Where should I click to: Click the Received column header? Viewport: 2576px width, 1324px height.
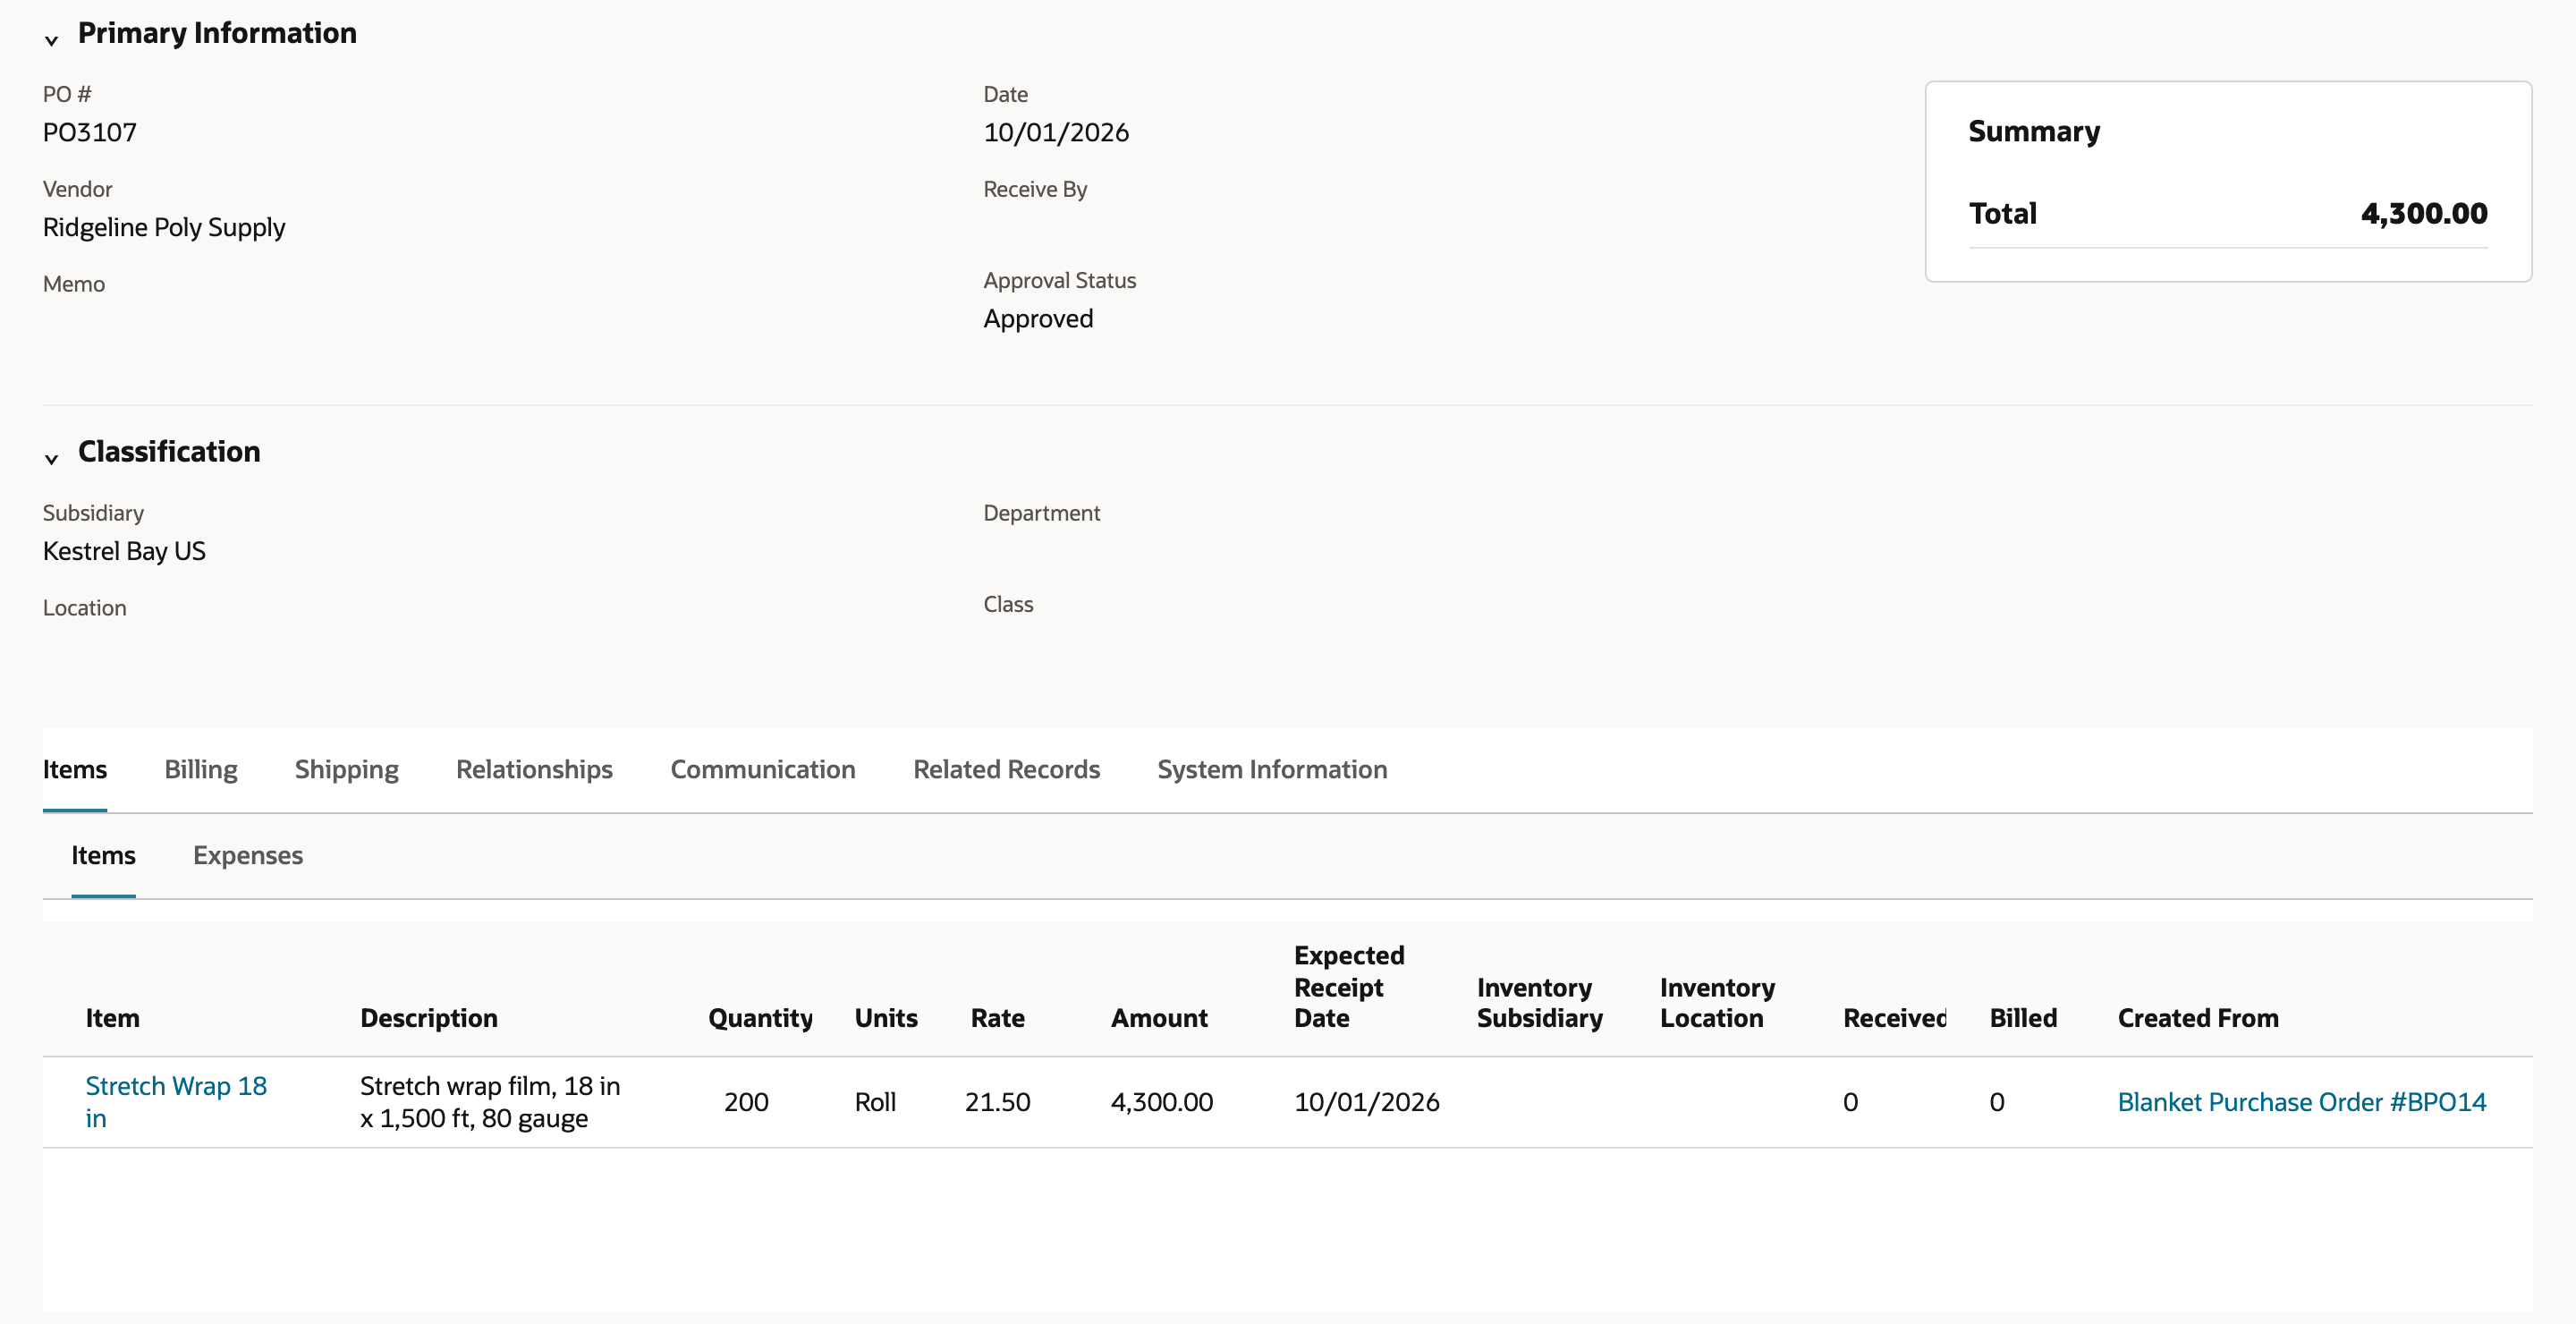click(1894, 1018)
